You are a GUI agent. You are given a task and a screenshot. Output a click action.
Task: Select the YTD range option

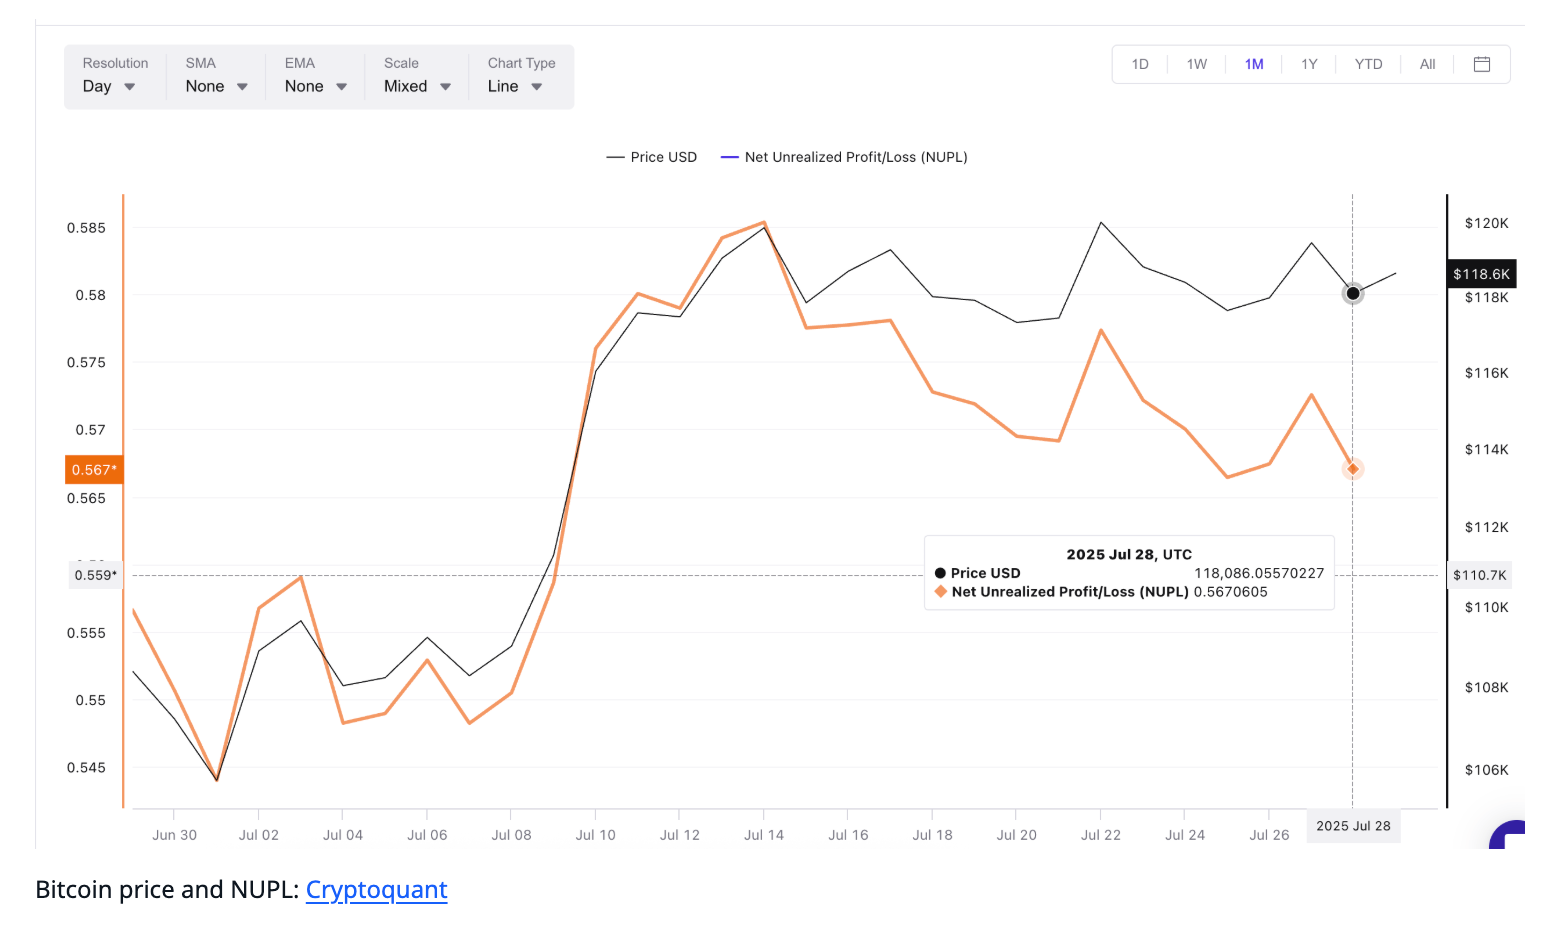1368,64
